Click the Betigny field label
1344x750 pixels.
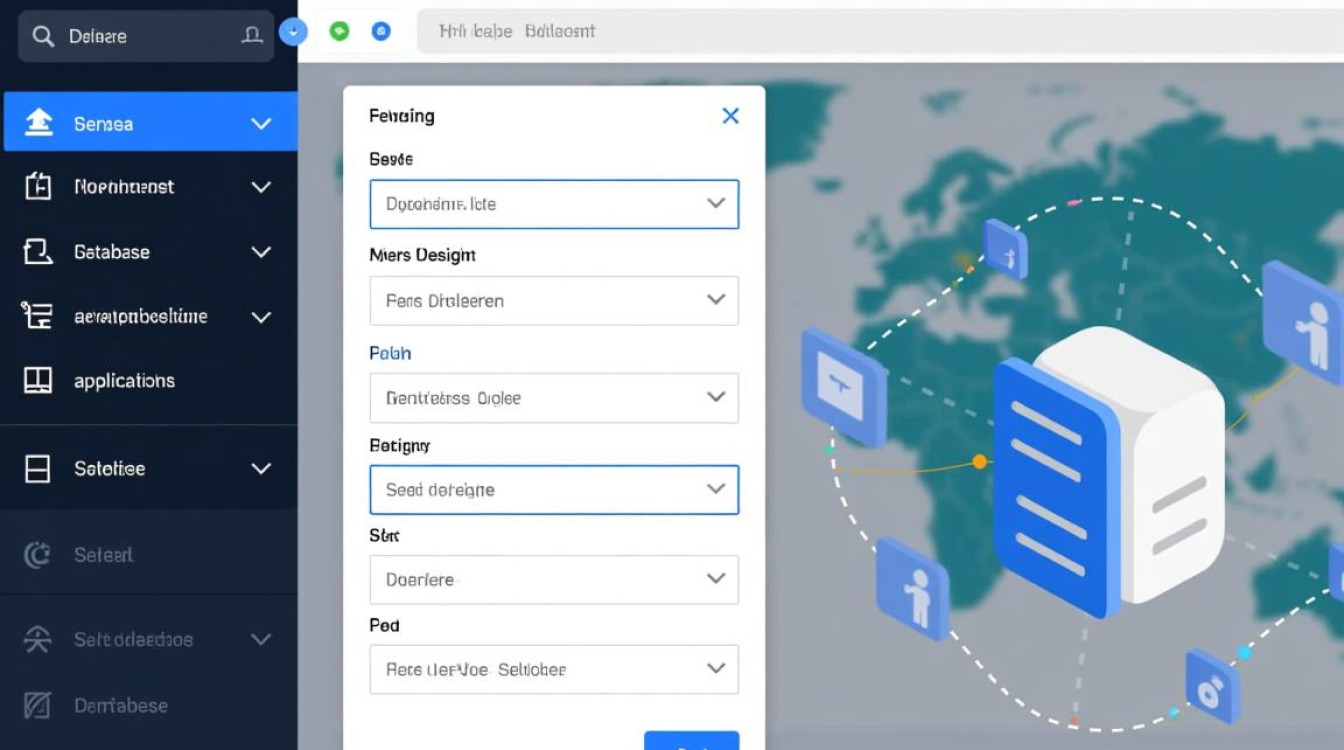tap(399, 445)
